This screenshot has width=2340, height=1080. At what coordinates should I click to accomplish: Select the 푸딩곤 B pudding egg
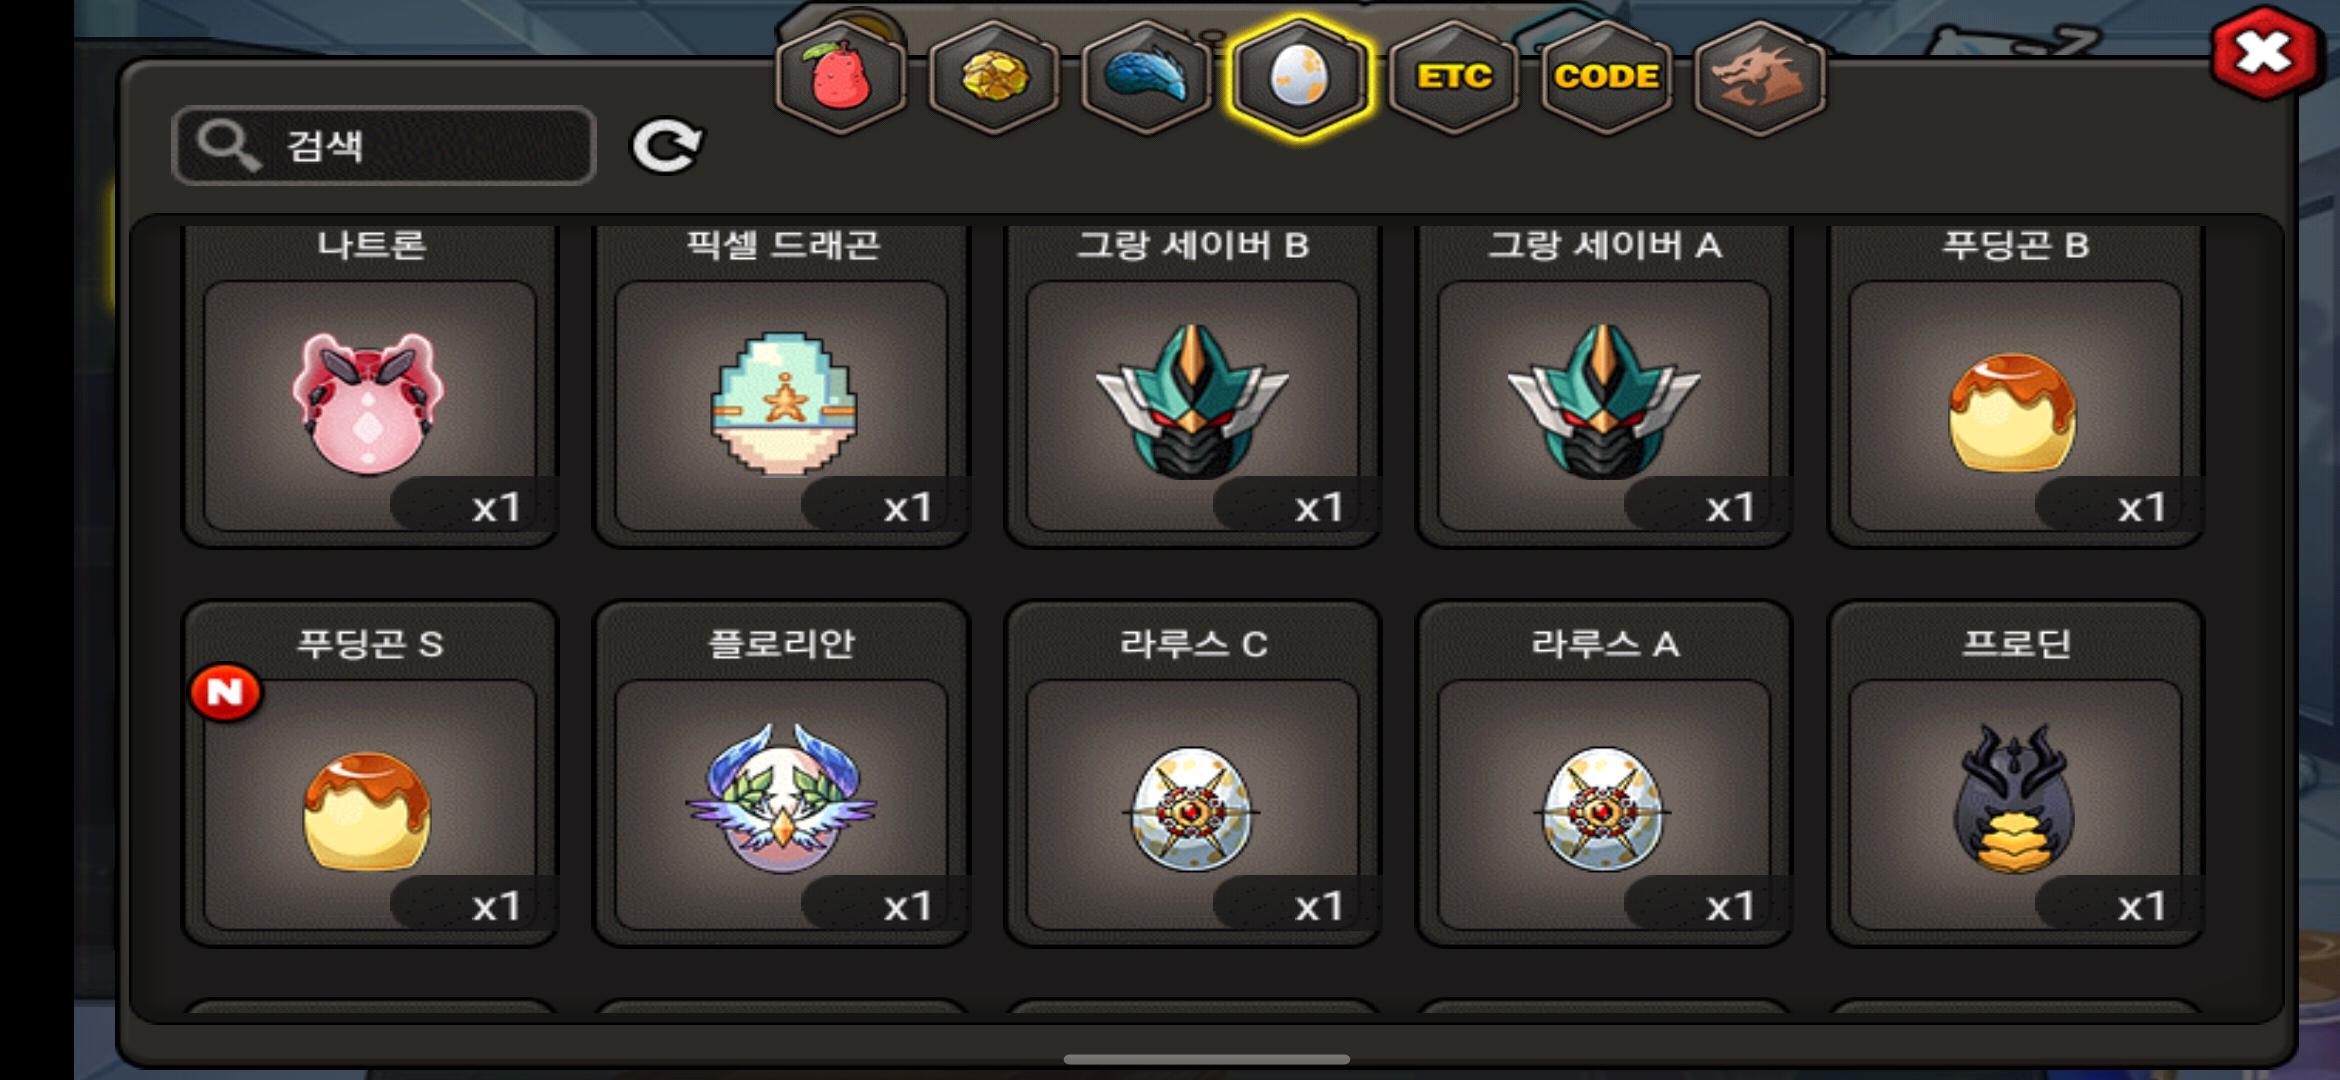pyautogui.click(x=2016, y=386)
